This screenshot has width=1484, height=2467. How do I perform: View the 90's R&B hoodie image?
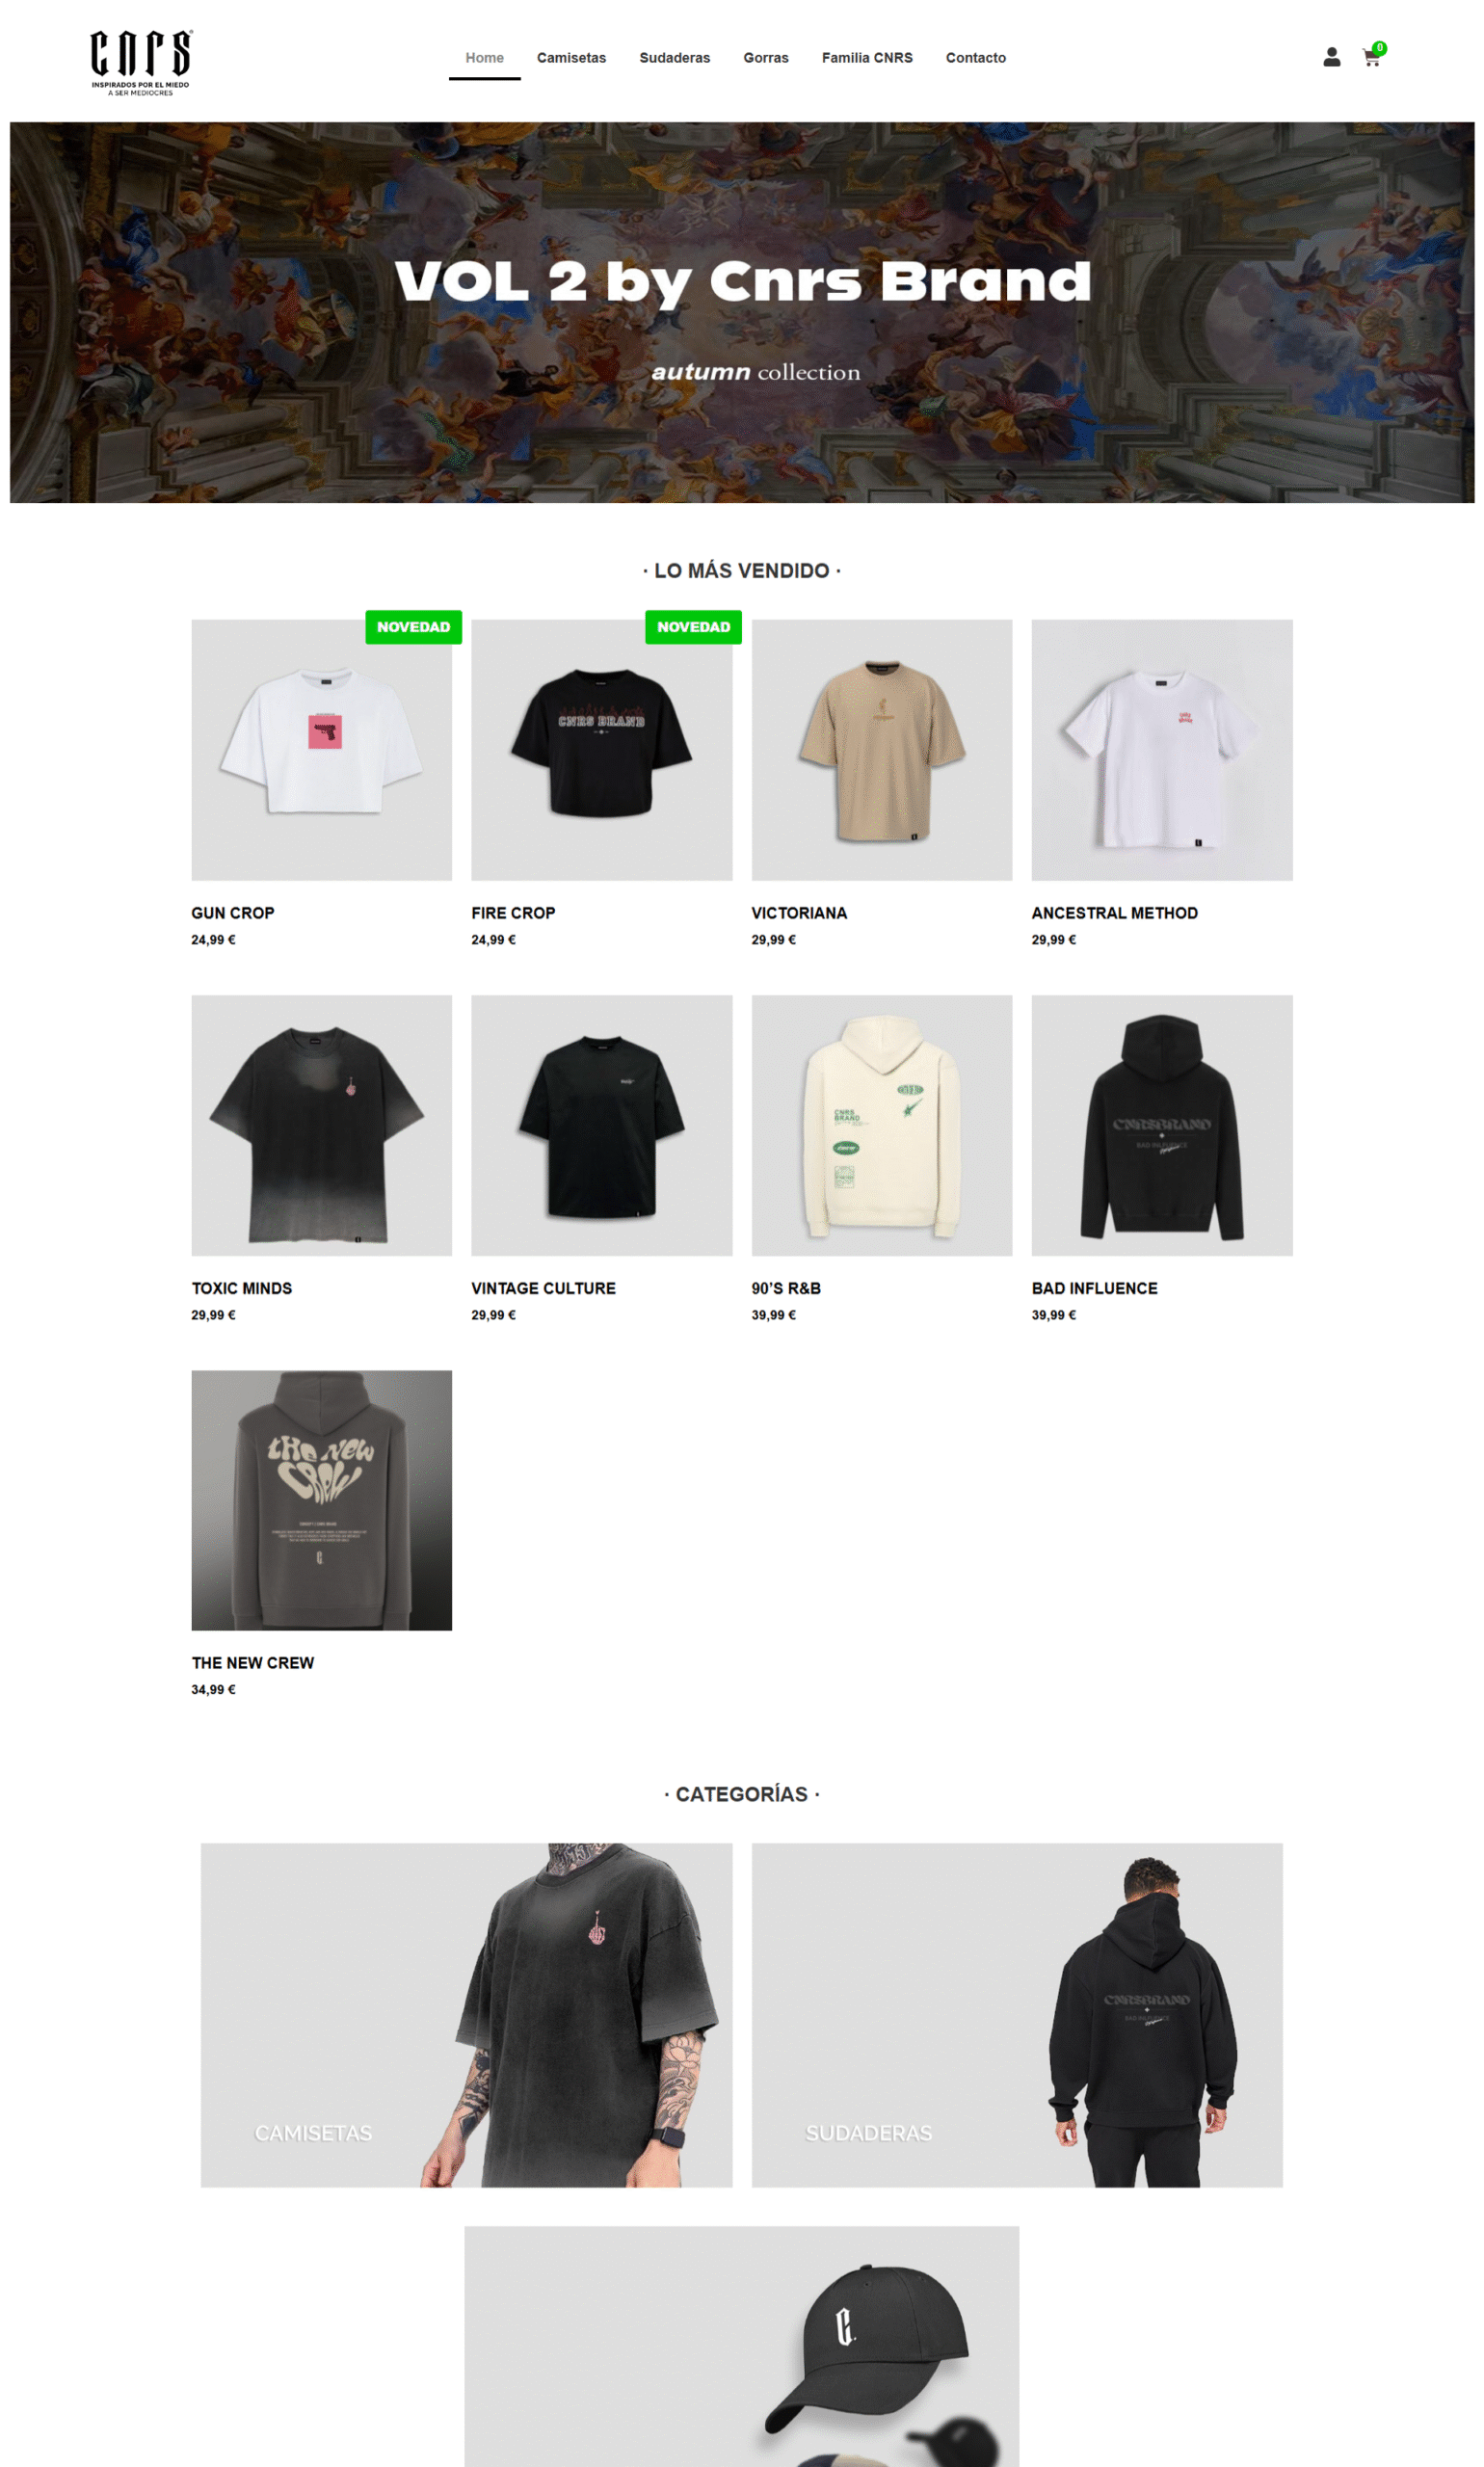(x=882, y=1125)
